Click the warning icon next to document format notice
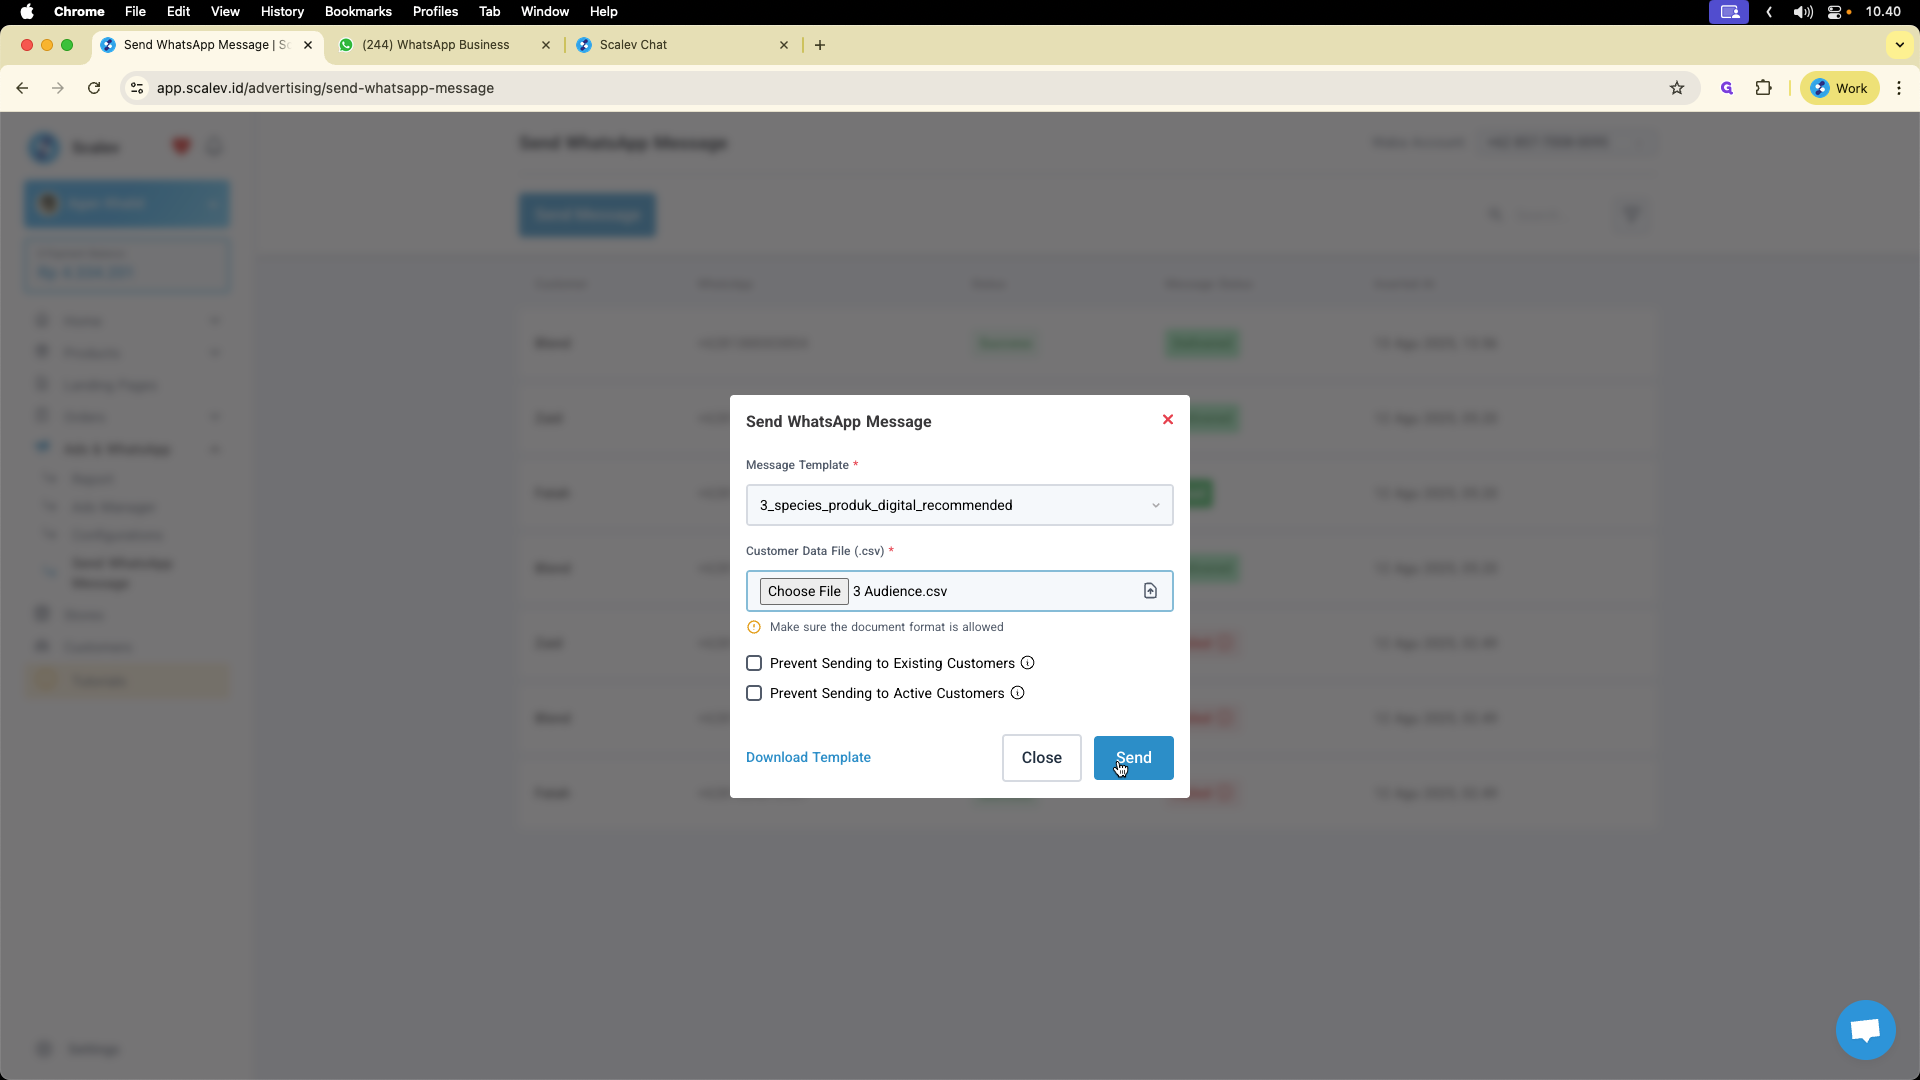Viewport: 1920px width, 1080px height. [754, 627]
